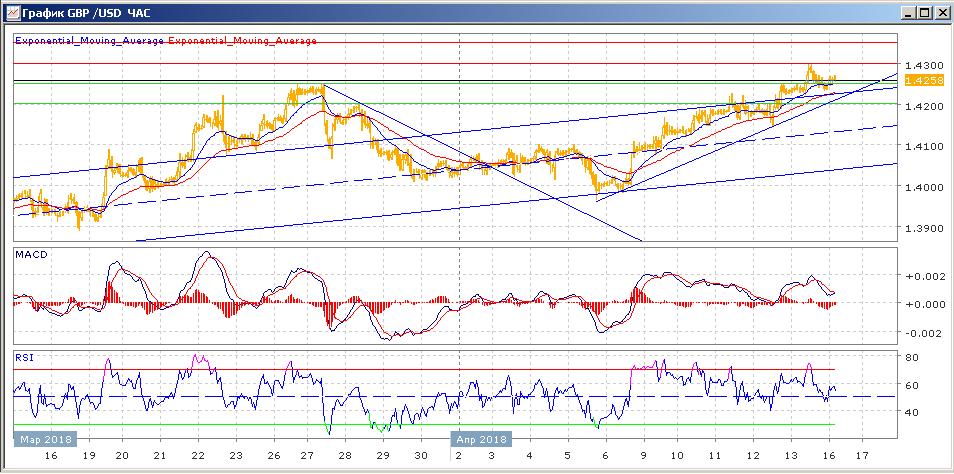954x474 pixels.
Task: Maximize the GBP/USD chart window
Action: point(925,12)
